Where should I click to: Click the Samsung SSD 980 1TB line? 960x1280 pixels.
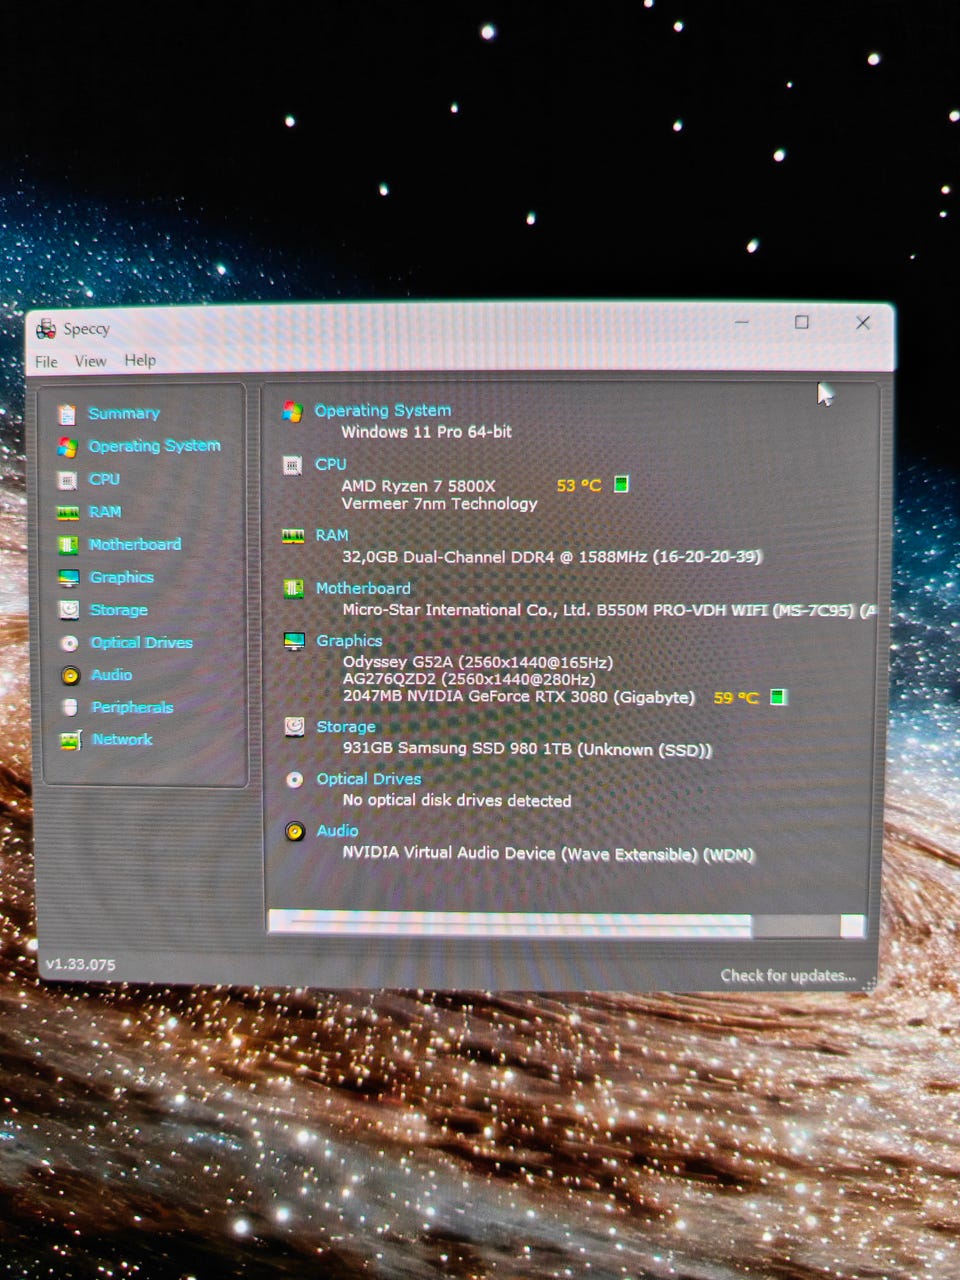tap(527, 749)
